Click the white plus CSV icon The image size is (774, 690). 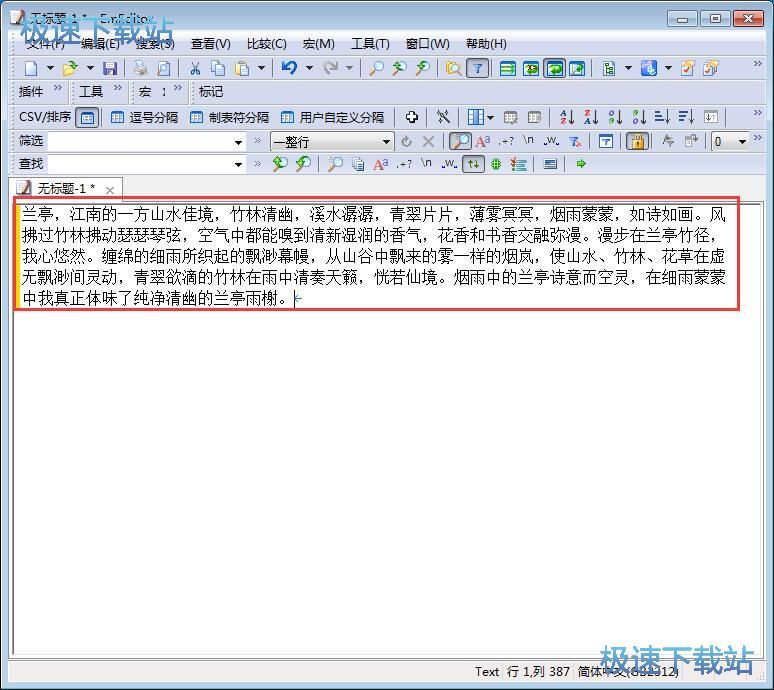(412, 117)
